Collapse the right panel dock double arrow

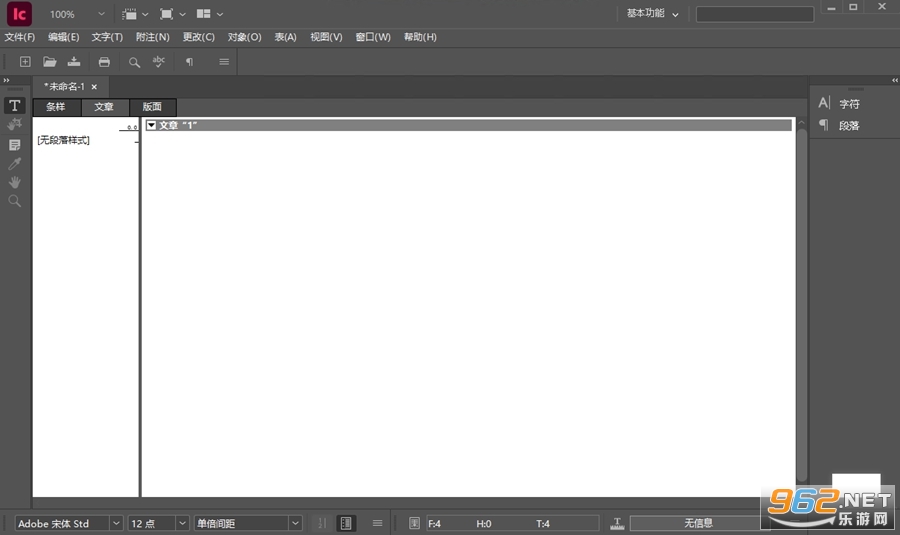(x=894, y=80)
